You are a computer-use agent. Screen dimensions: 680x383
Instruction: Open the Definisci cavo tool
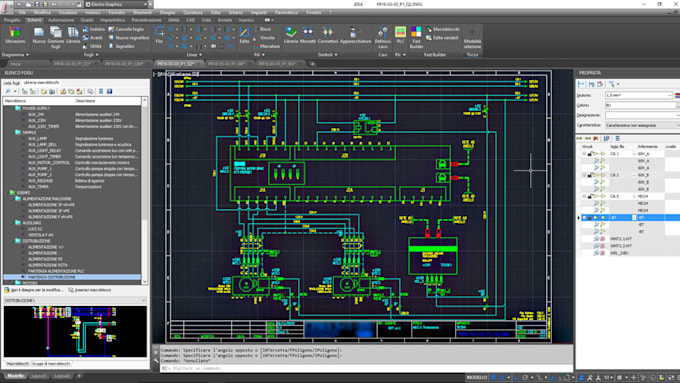coord(382,37)
